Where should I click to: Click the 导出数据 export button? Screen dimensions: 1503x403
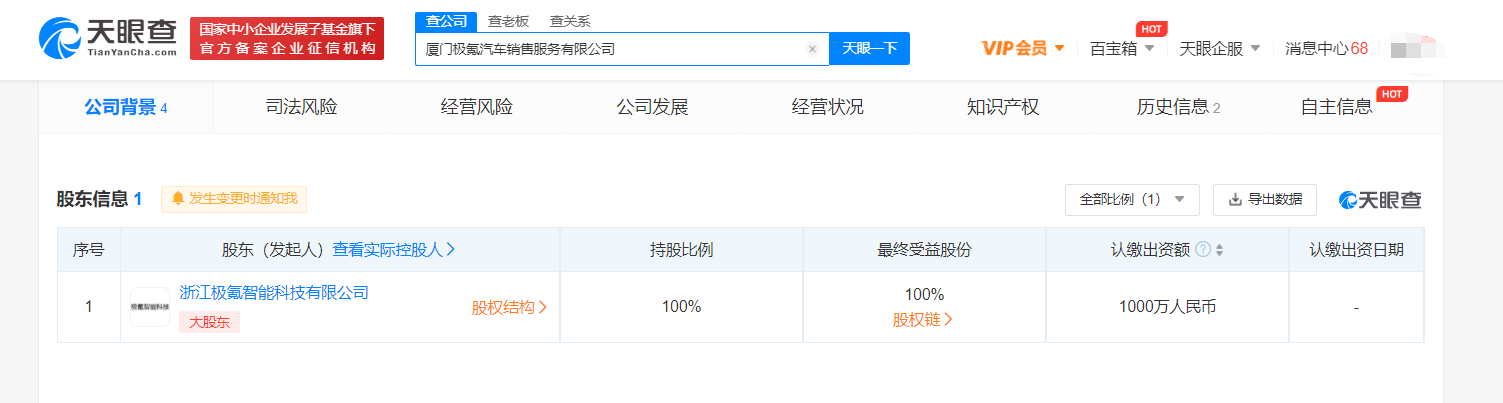click(x=1265, y=199)
